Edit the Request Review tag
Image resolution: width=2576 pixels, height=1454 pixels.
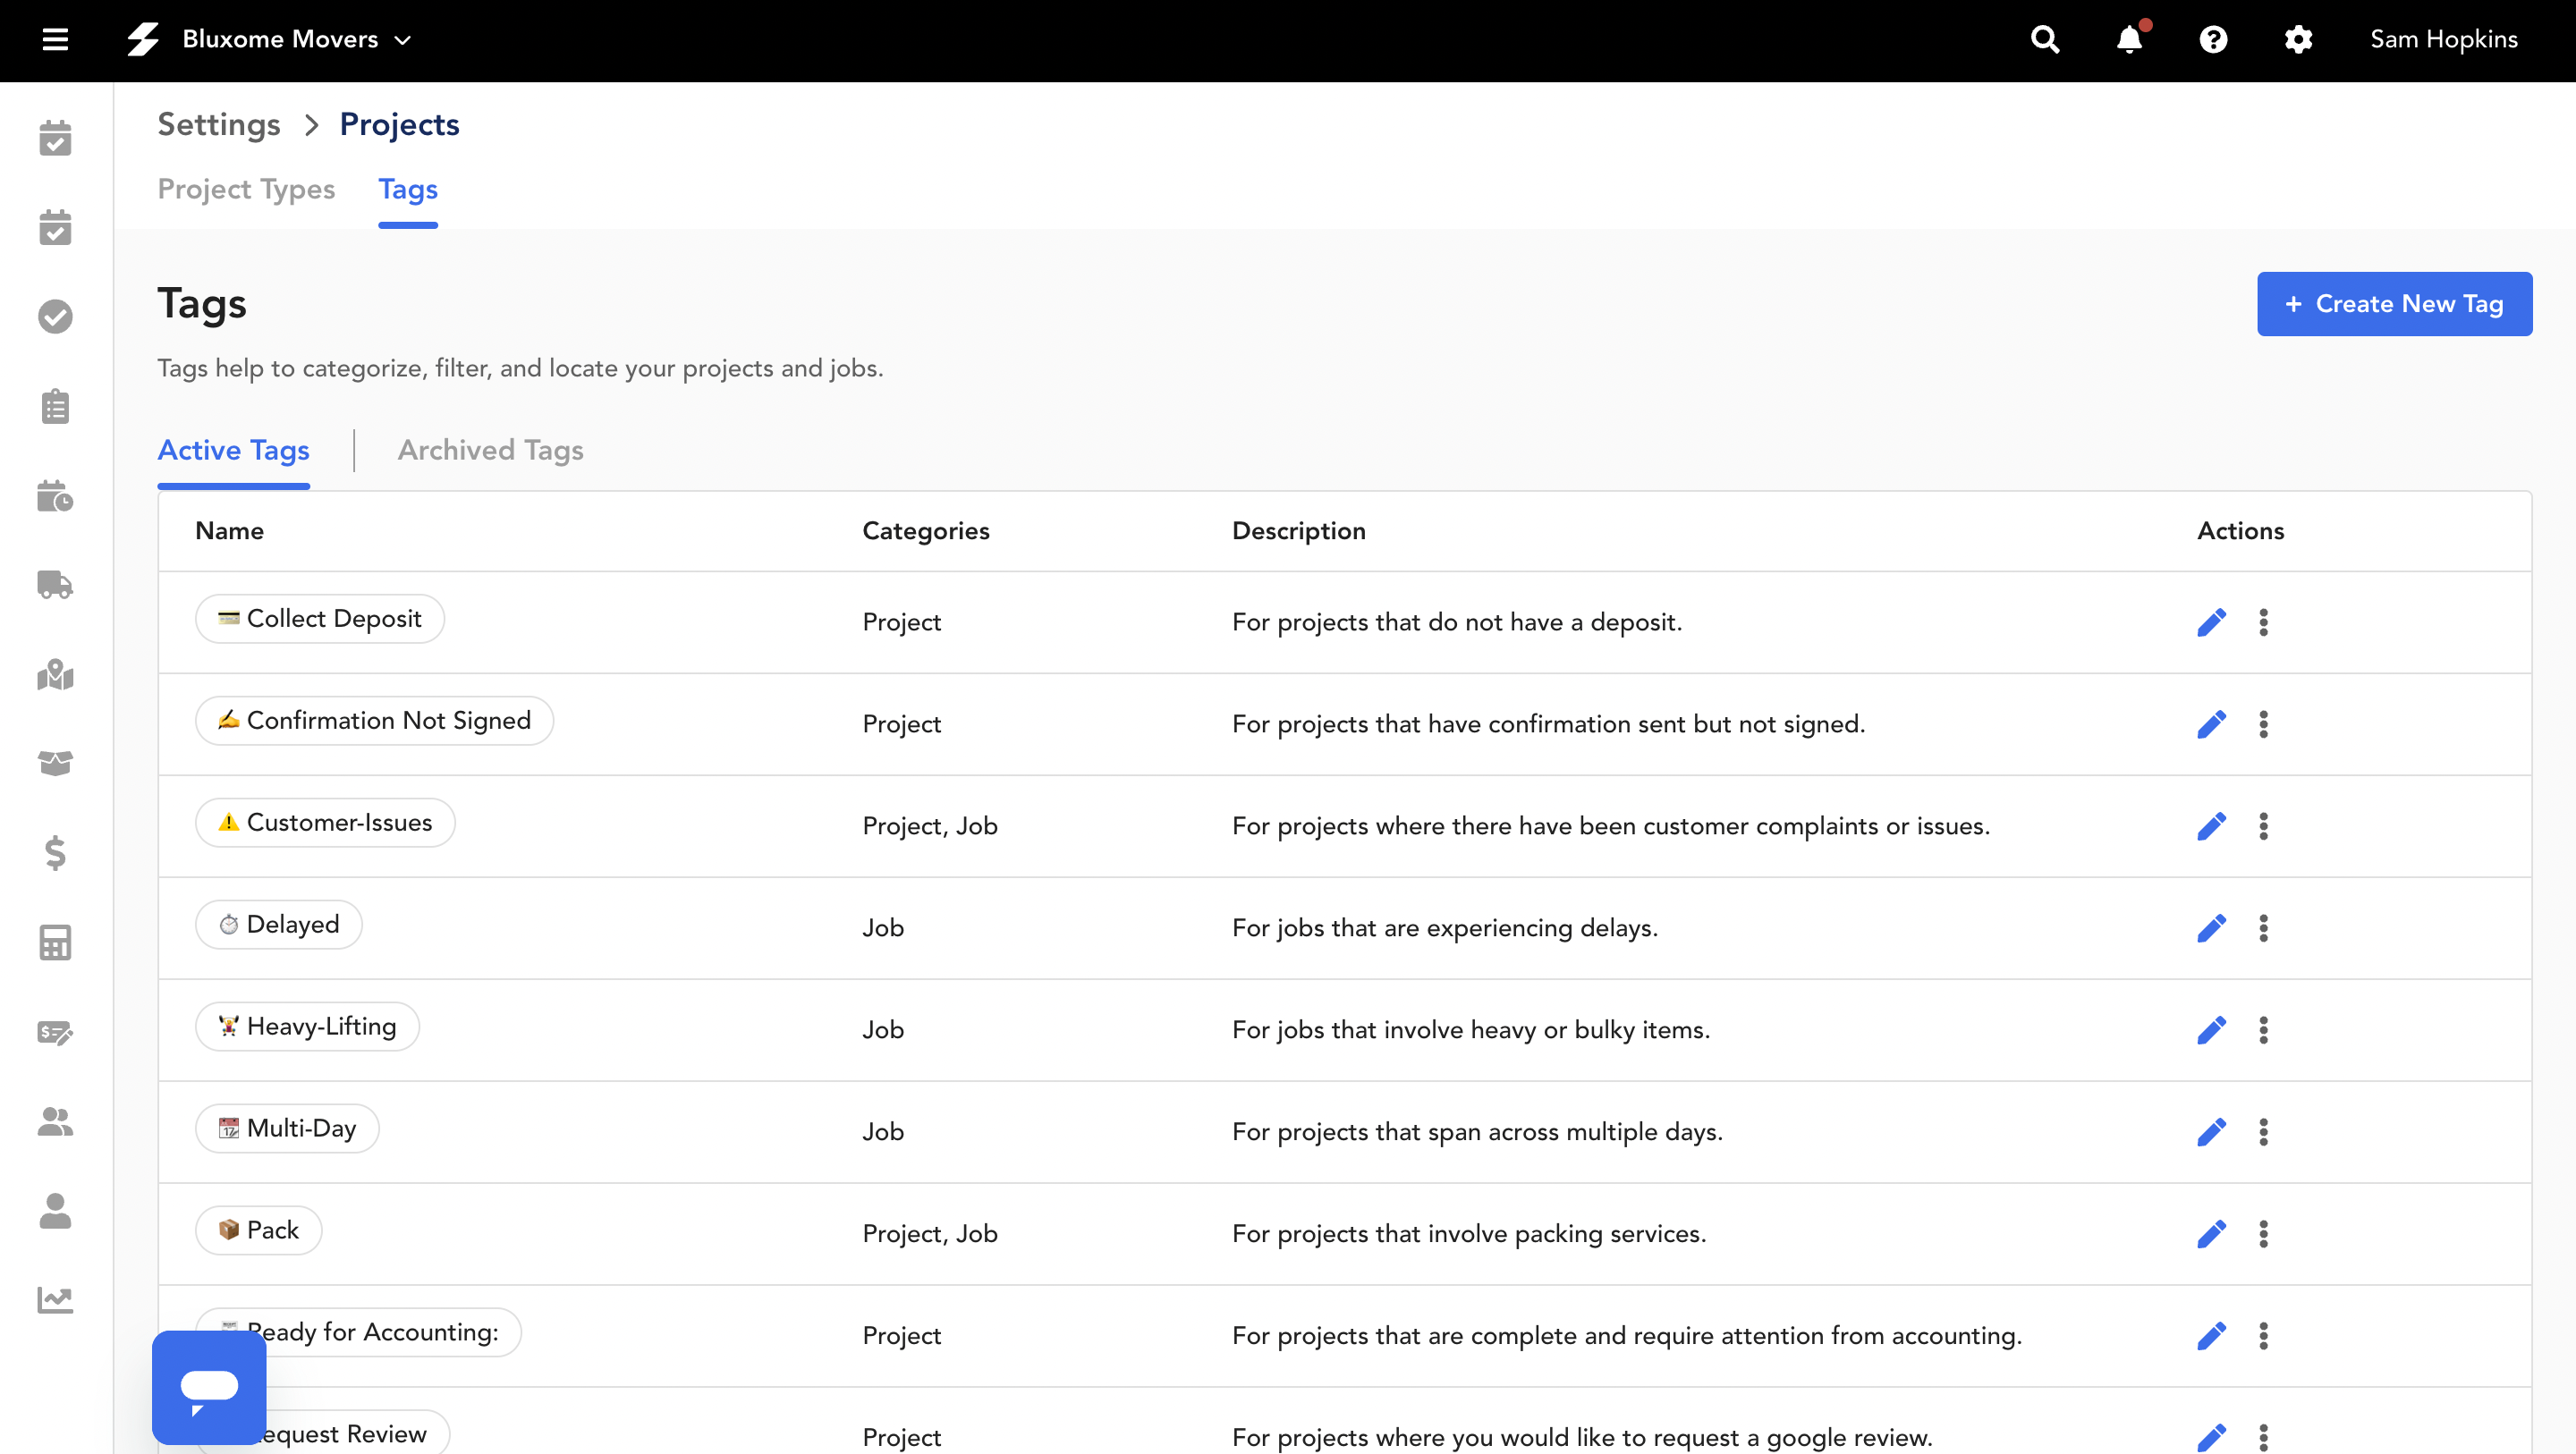[2211, 1438]
